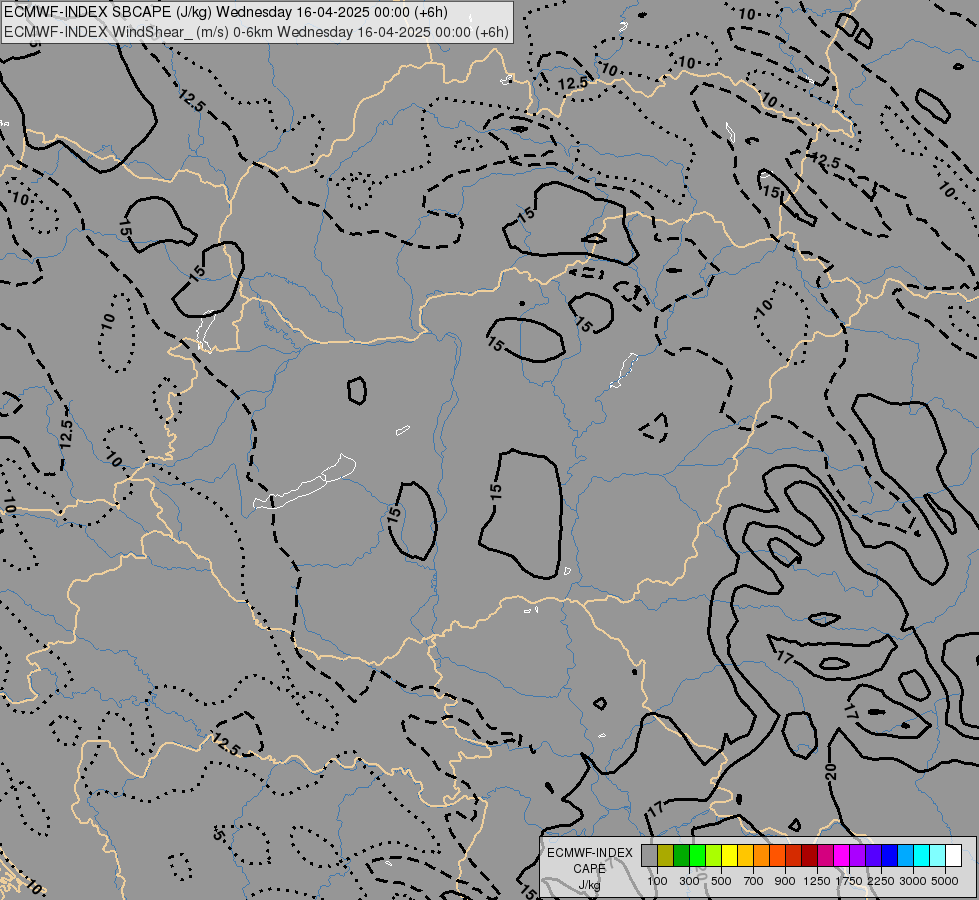Pick the indigo swatch left of 2250

[x=873, y=855]
